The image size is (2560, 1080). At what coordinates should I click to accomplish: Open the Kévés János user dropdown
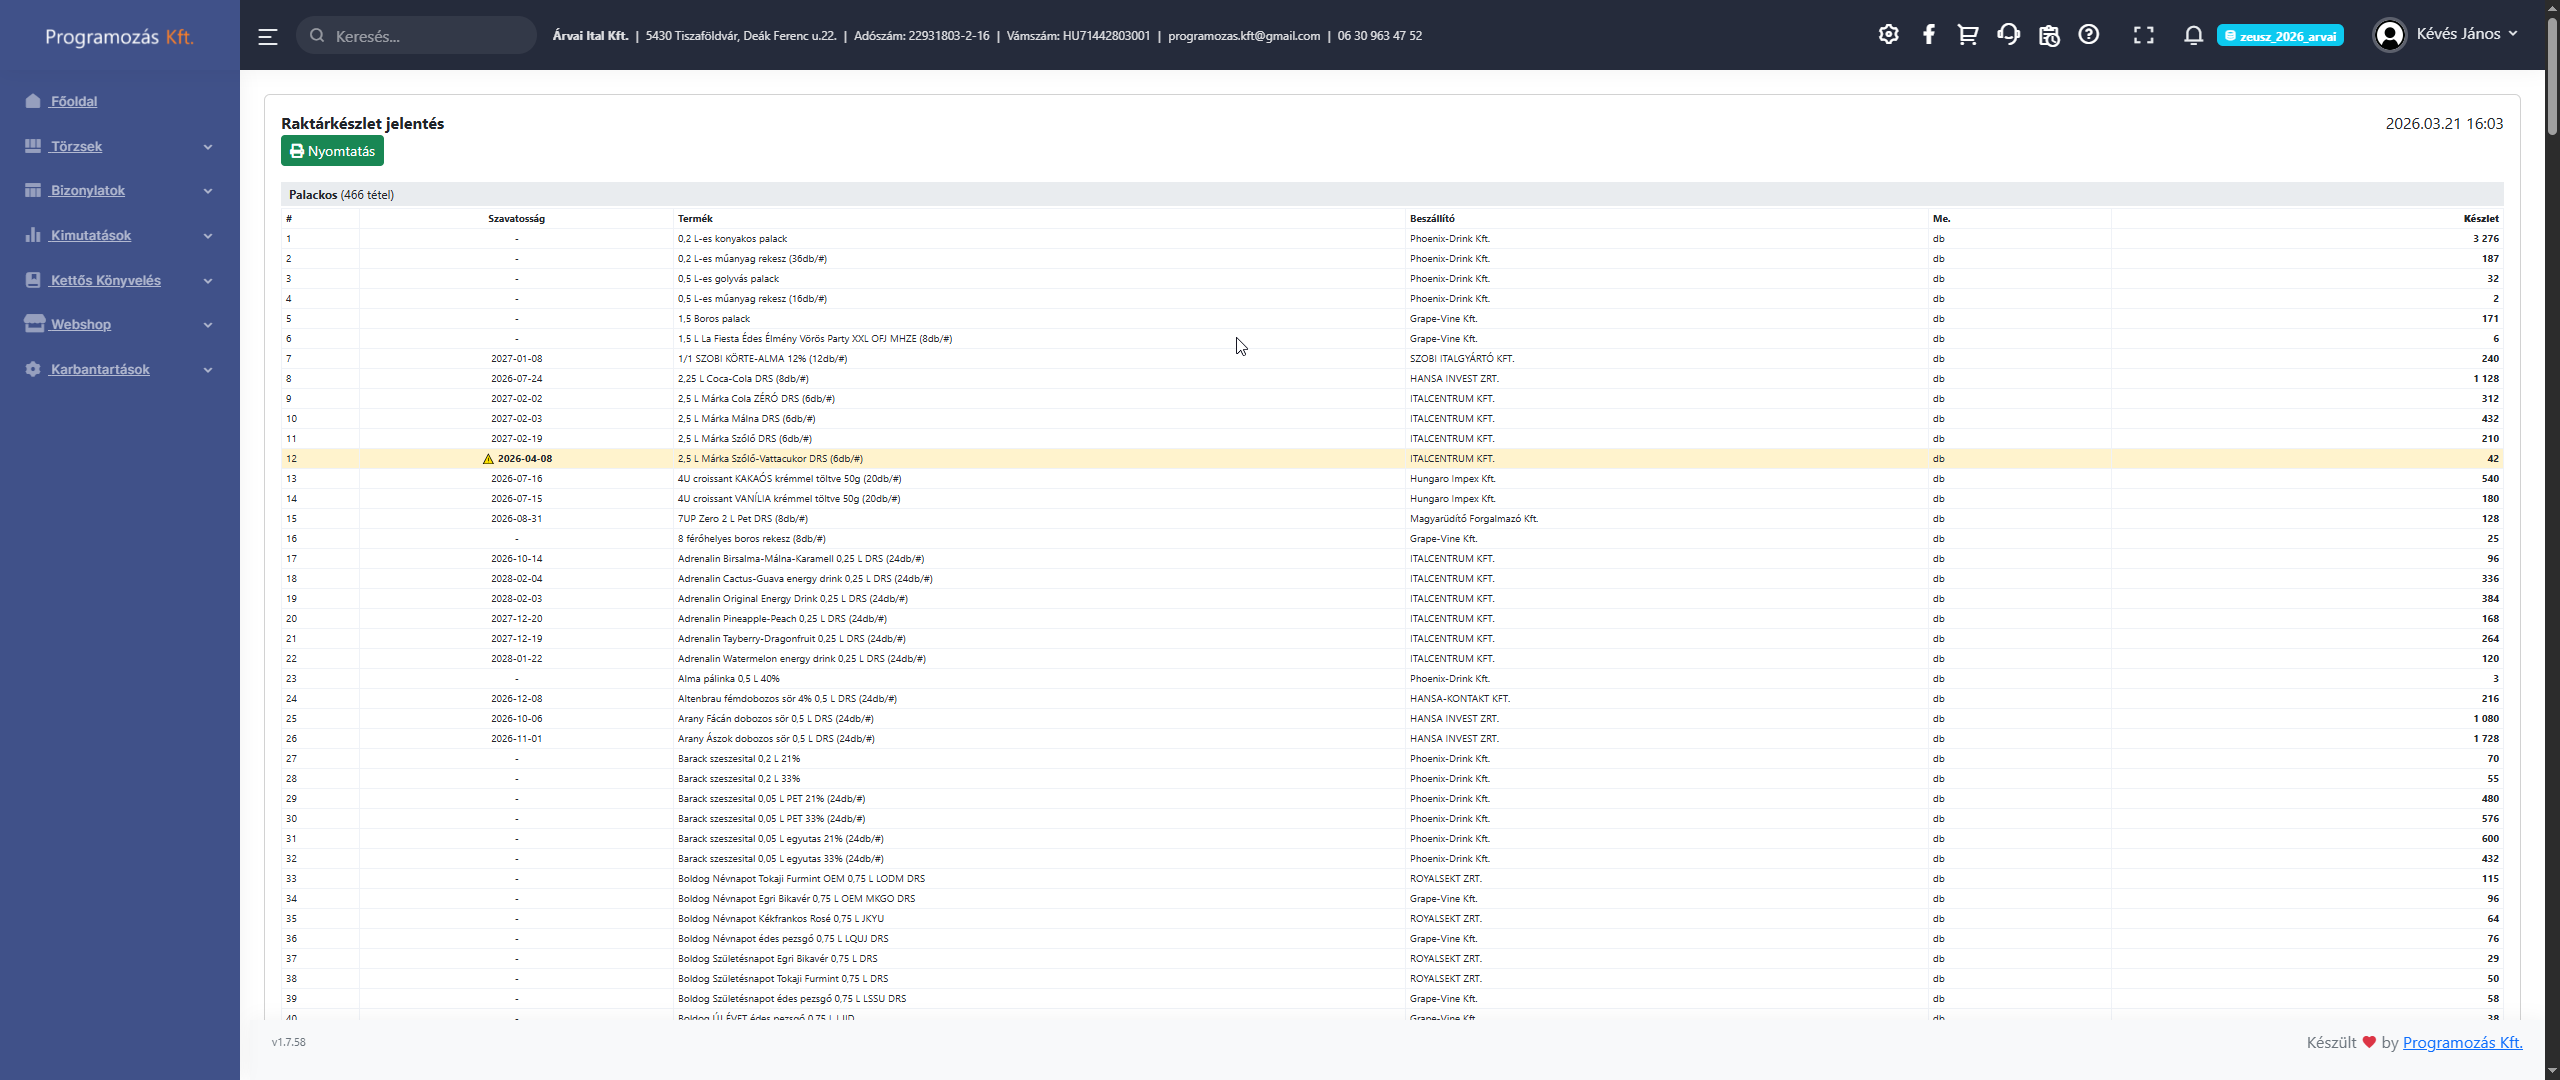click(x=2446, y=35)
